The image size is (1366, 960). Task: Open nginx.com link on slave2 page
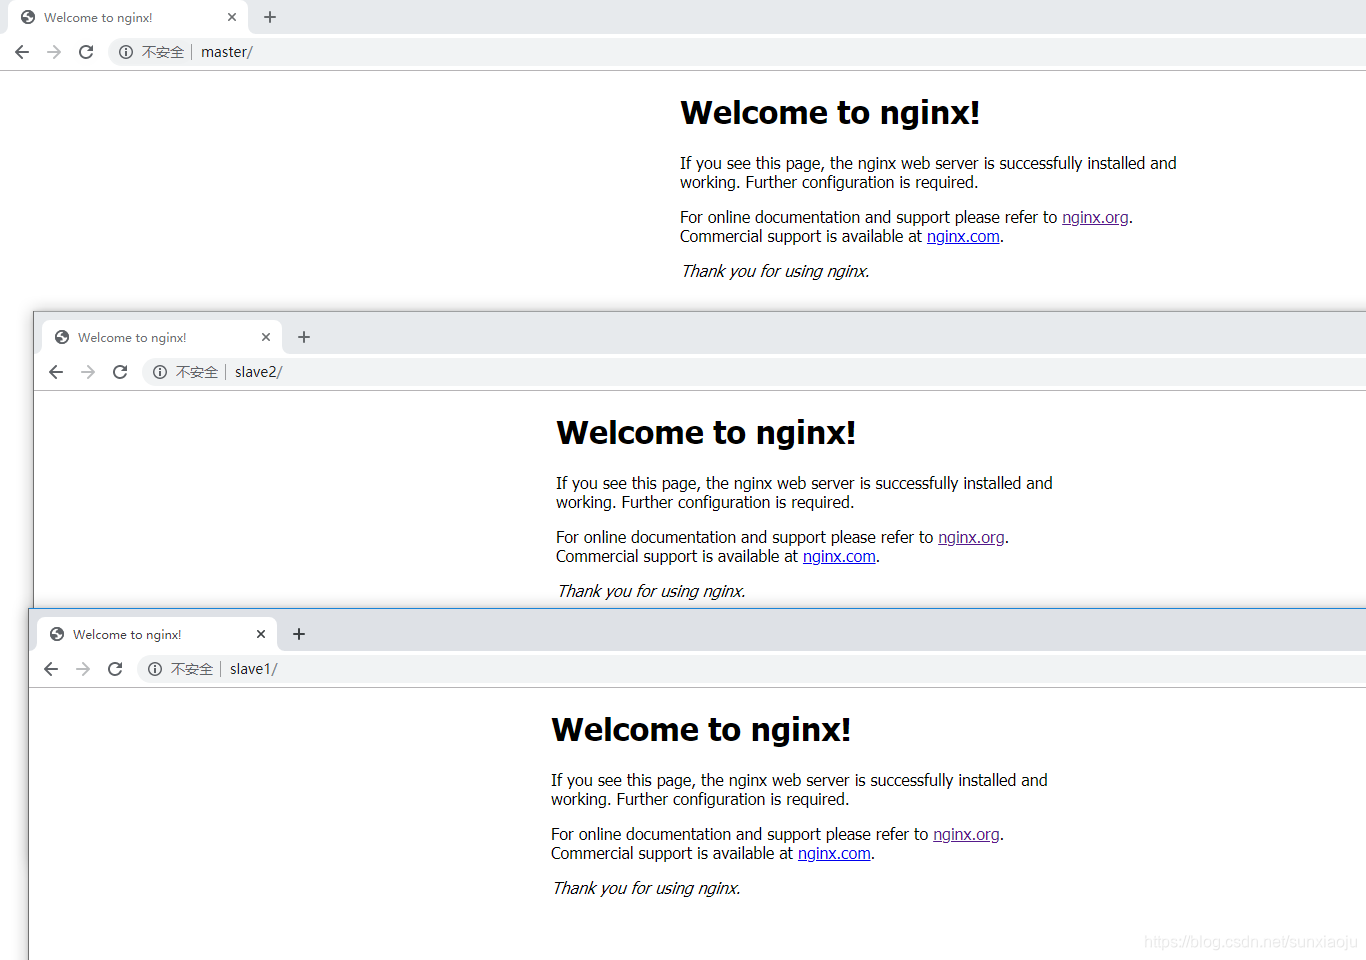tap(839, 556)
